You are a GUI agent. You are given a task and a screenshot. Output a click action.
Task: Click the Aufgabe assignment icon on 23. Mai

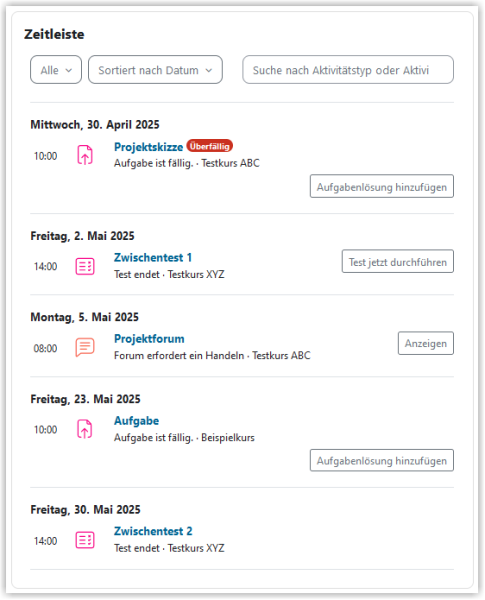(x=85, y=429)
